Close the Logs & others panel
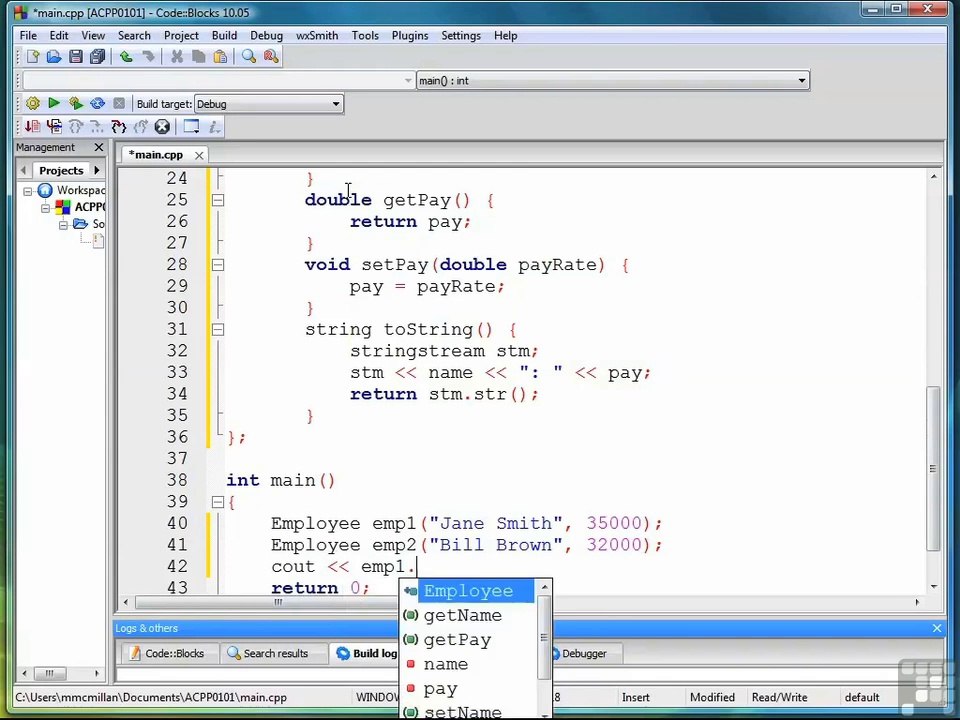 pos(937,628)
